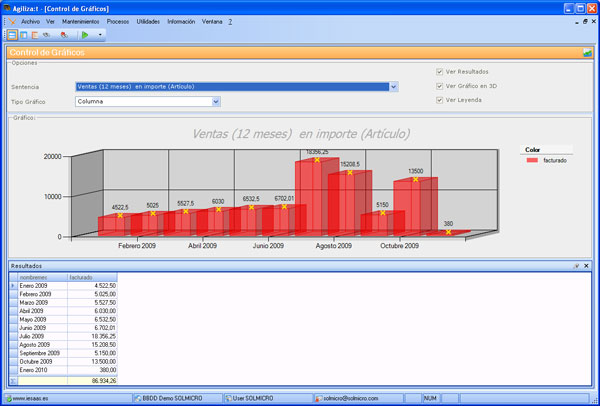Click the red facturado legend color swatch
The image size is (600, 406).
point(532,160)
